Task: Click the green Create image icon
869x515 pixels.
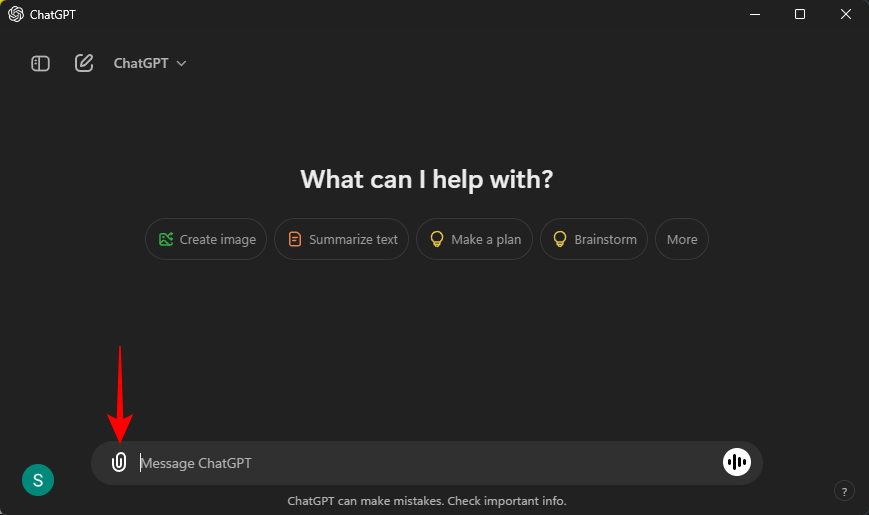Action: 166,239
